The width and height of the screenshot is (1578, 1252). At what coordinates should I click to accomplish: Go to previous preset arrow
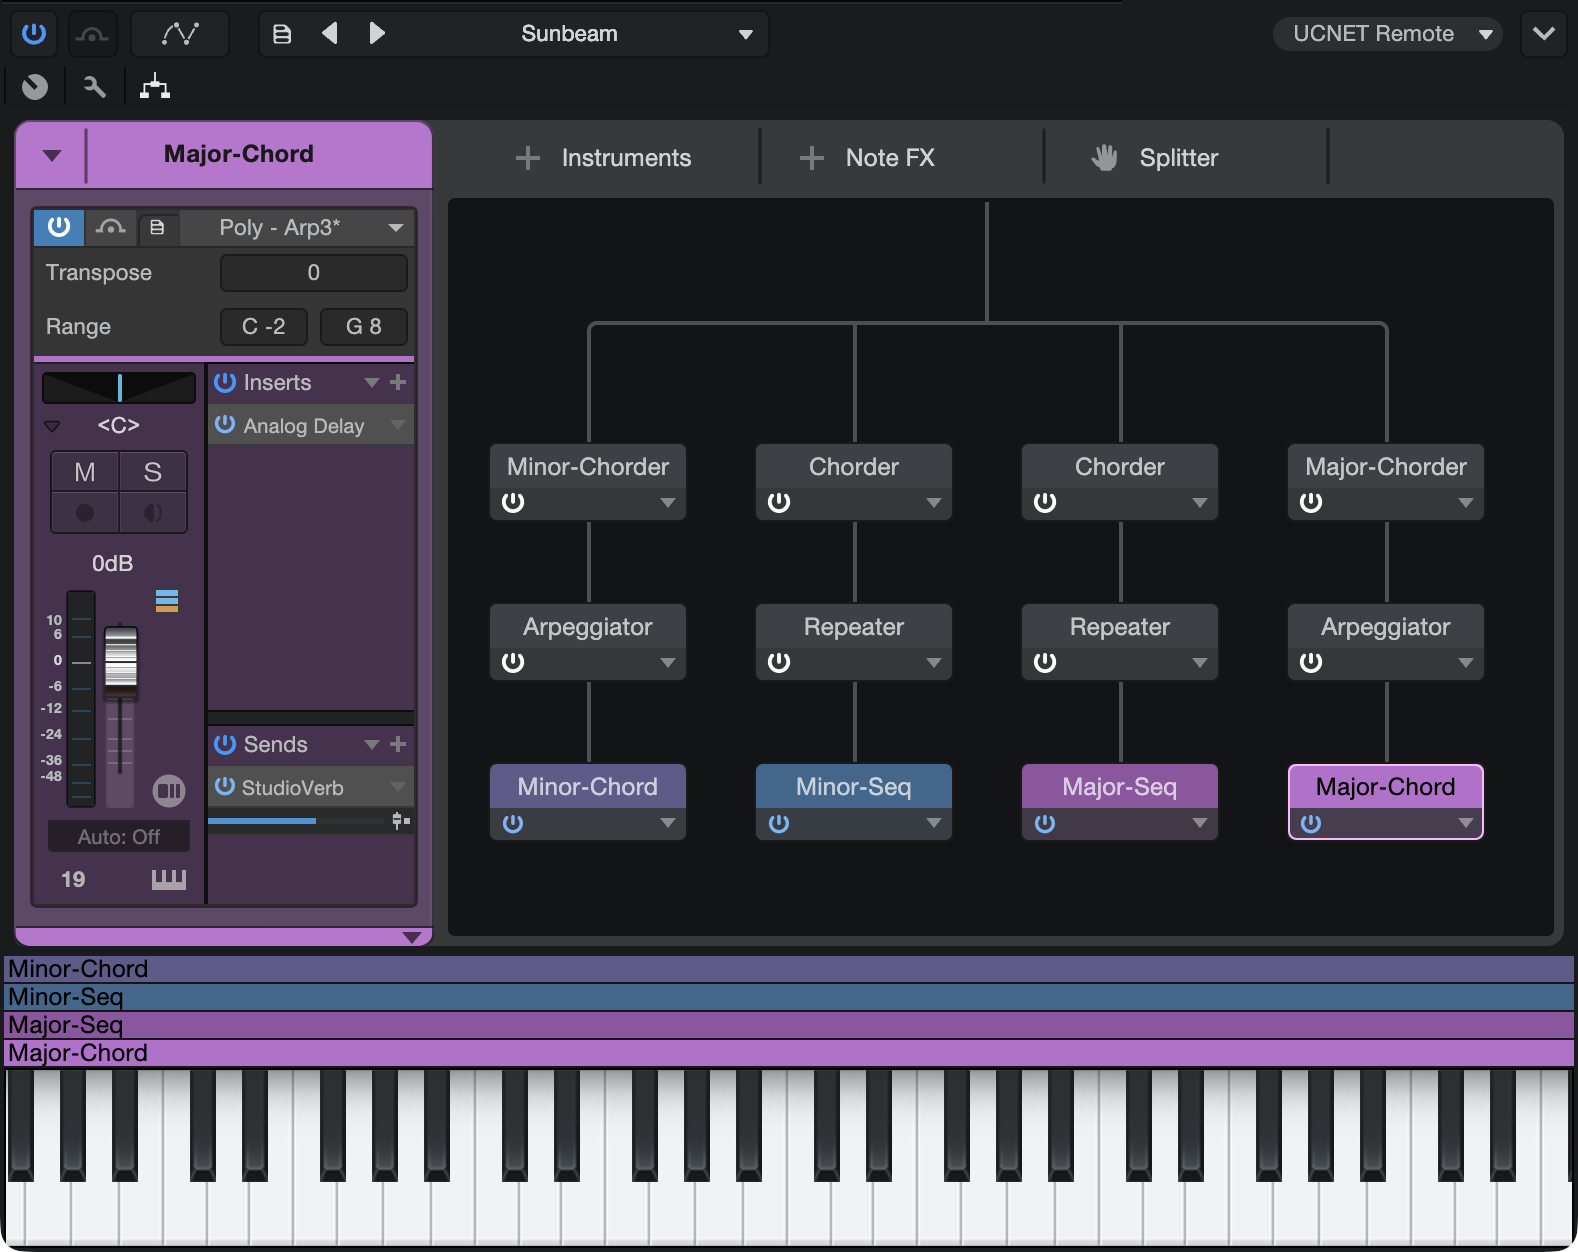[329, 33]
